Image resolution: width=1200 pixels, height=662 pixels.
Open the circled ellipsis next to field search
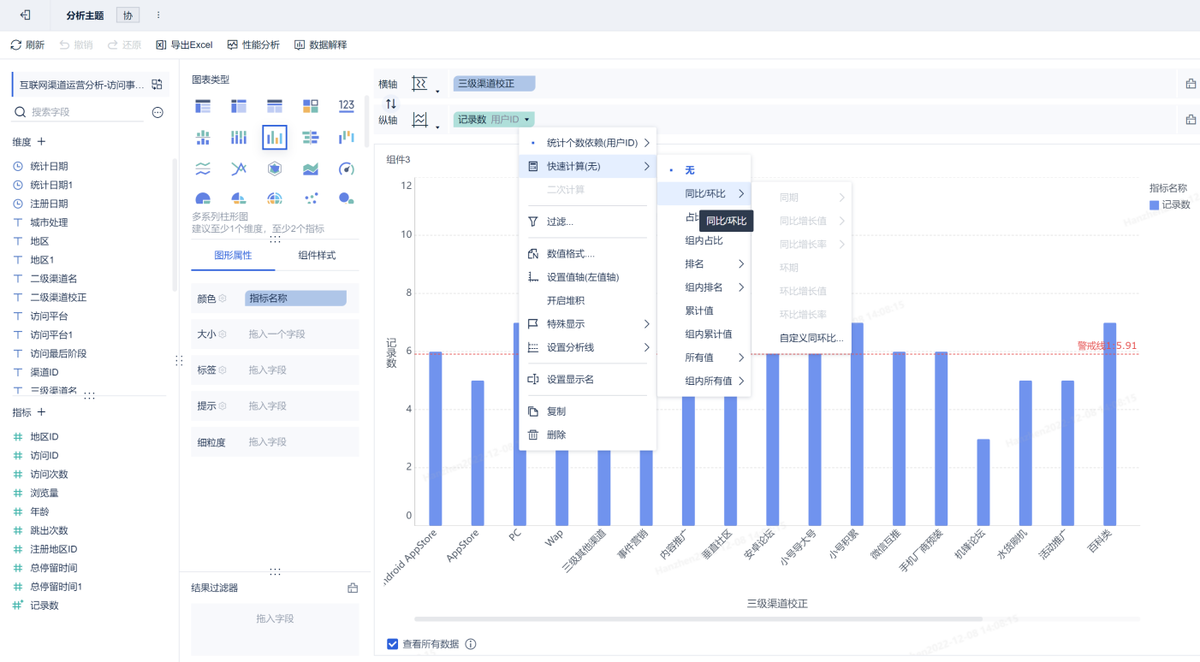point(157,113)
